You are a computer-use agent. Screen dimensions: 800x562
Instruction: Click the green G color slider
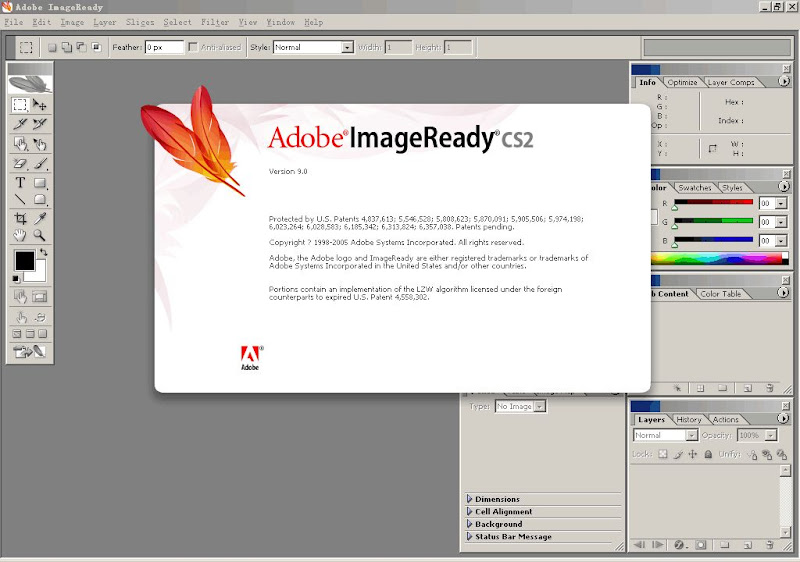point(713,221)
